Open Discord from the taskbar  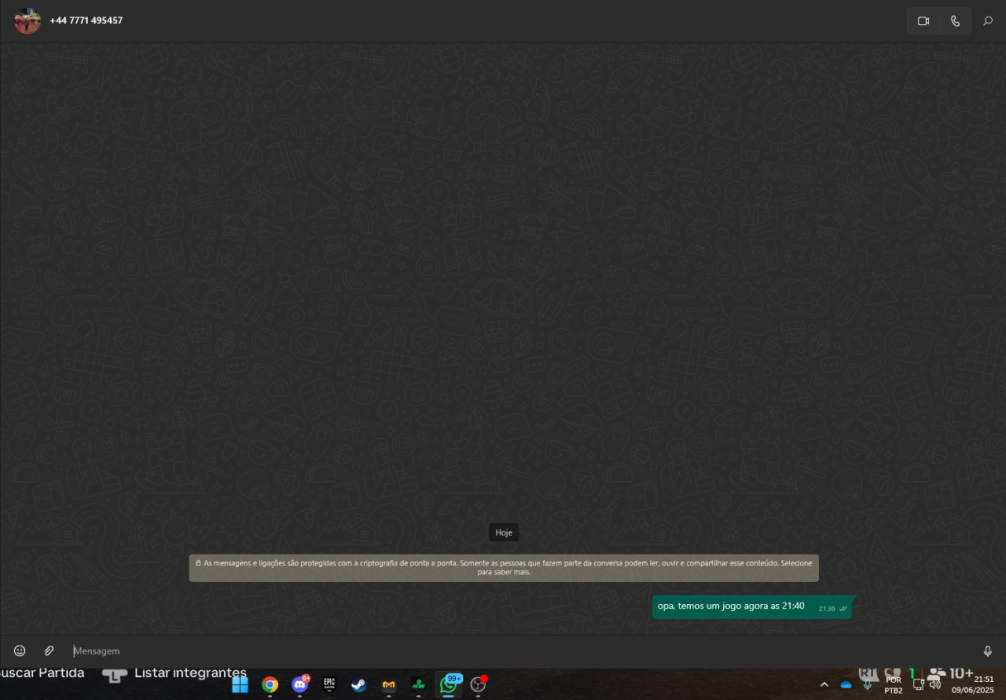click(299, 685)
